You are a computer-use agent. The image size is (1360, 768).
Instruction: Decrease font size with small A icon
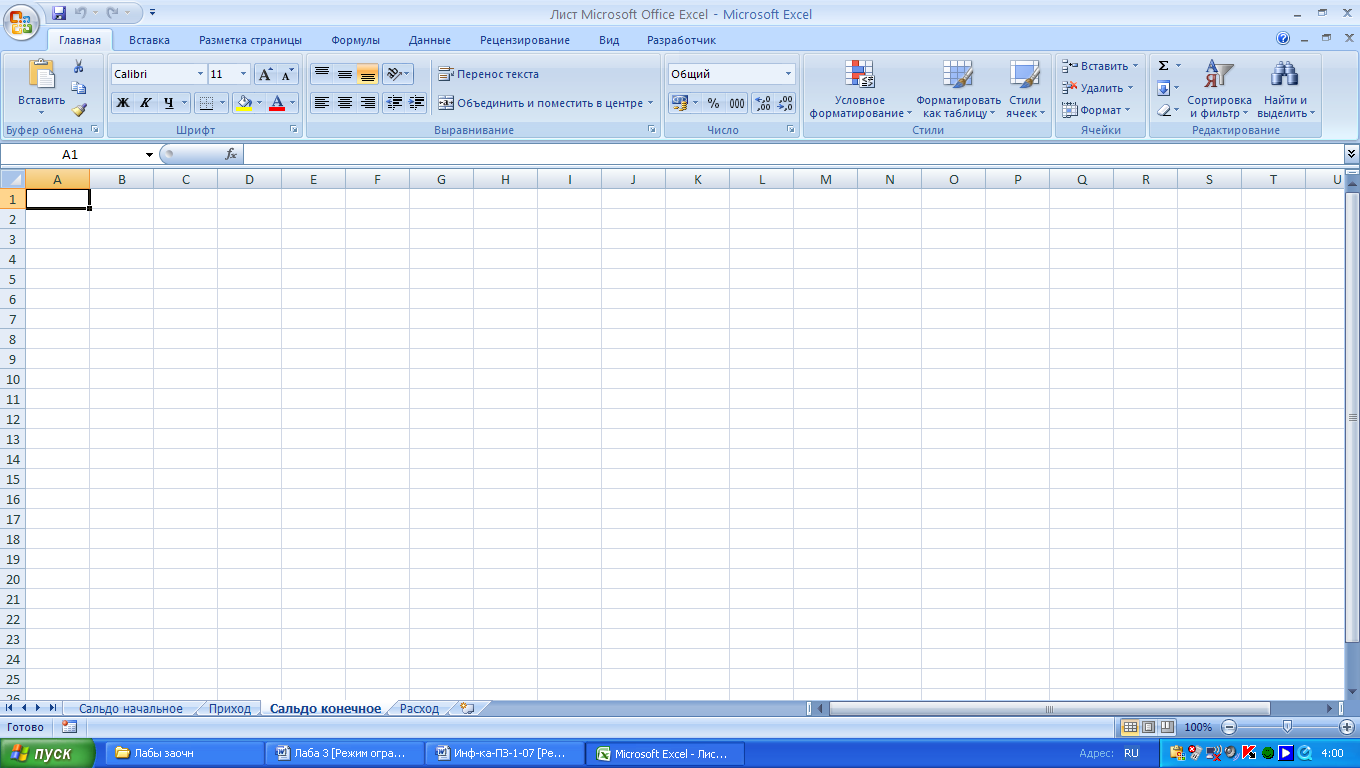point(287,74)
